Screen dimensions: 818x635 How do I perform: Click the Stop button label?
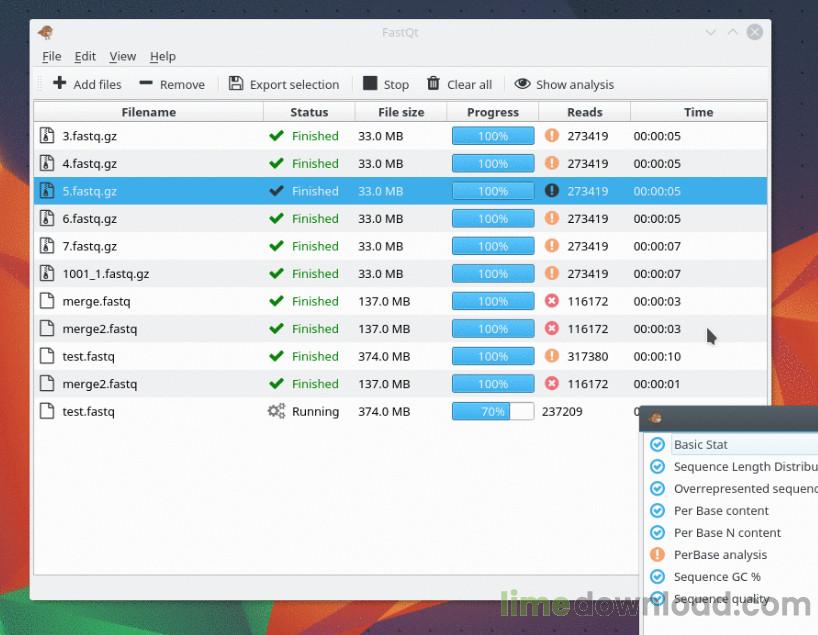(x=396, y=85)
